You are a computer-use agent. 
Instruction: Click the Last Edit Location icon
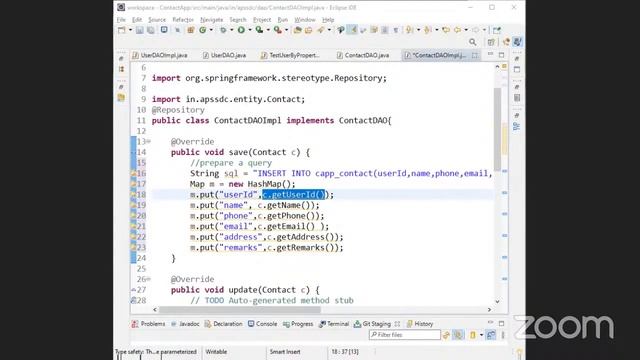point(446,30)
